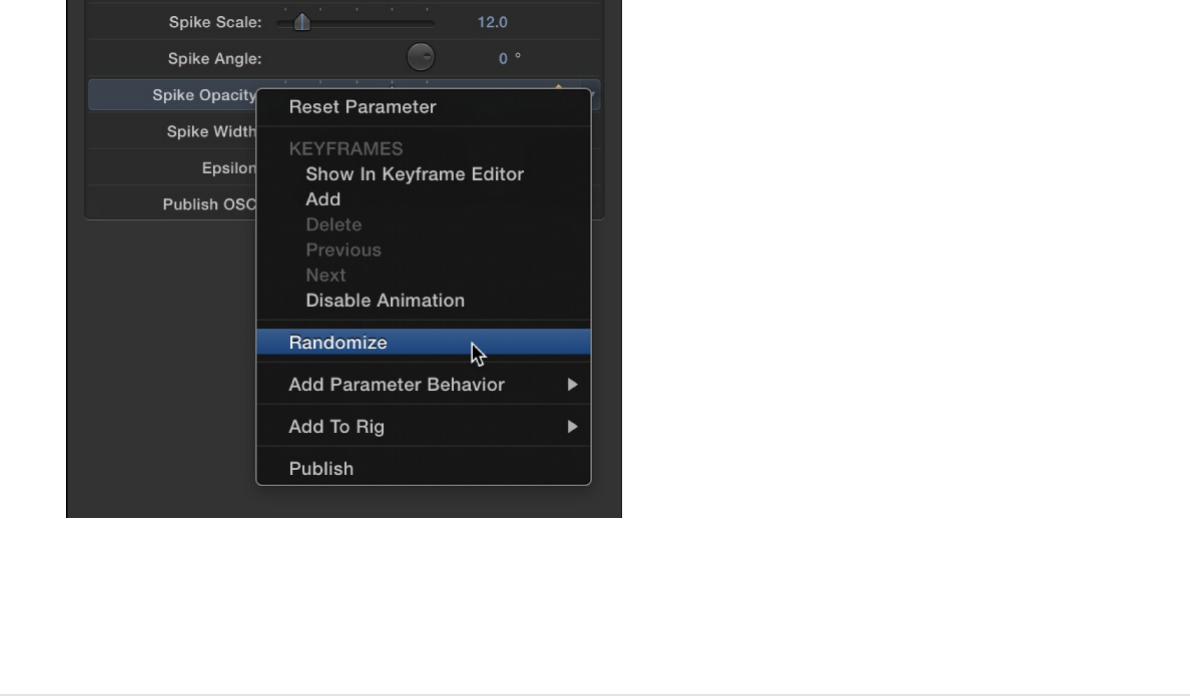Click the Spike Angle dial
Screen dimensions: 1190x696
click(420, 57)
